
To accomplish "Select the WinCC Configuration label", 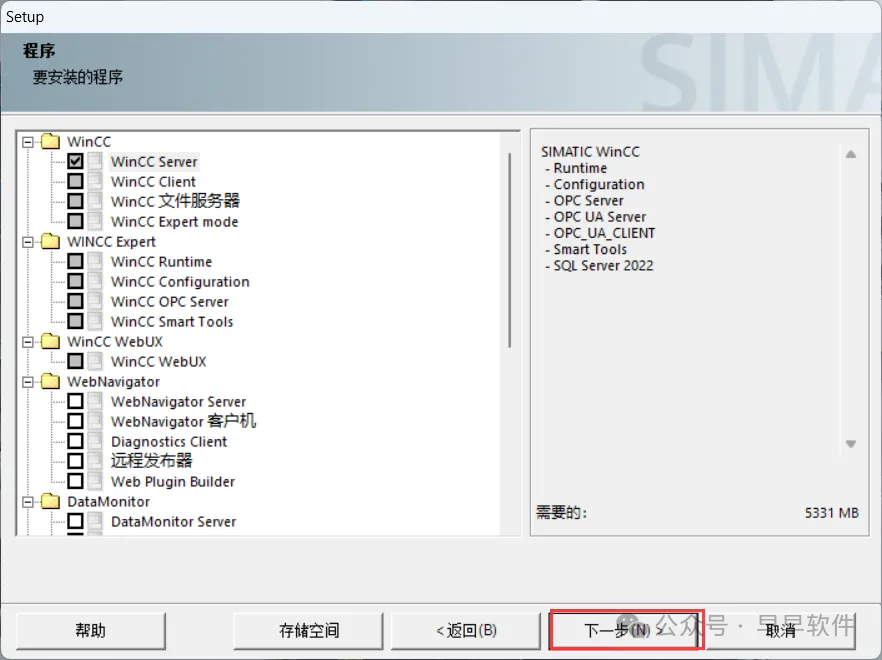I will pos(180,282).
